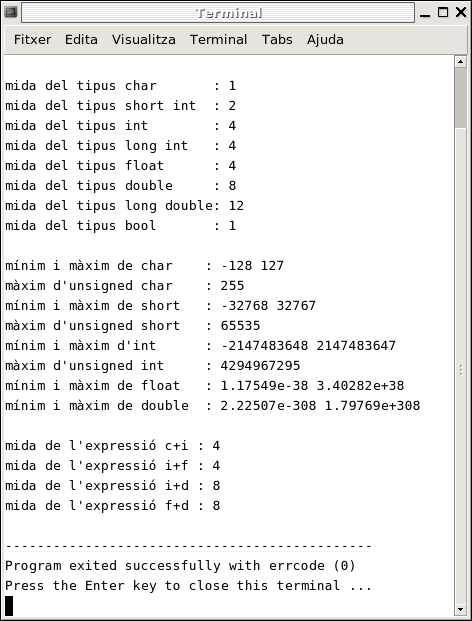The image size is (472, 621).
Task: Click the block cursor at the prompt
Action: pyautogui.click(x=9, y=606)
